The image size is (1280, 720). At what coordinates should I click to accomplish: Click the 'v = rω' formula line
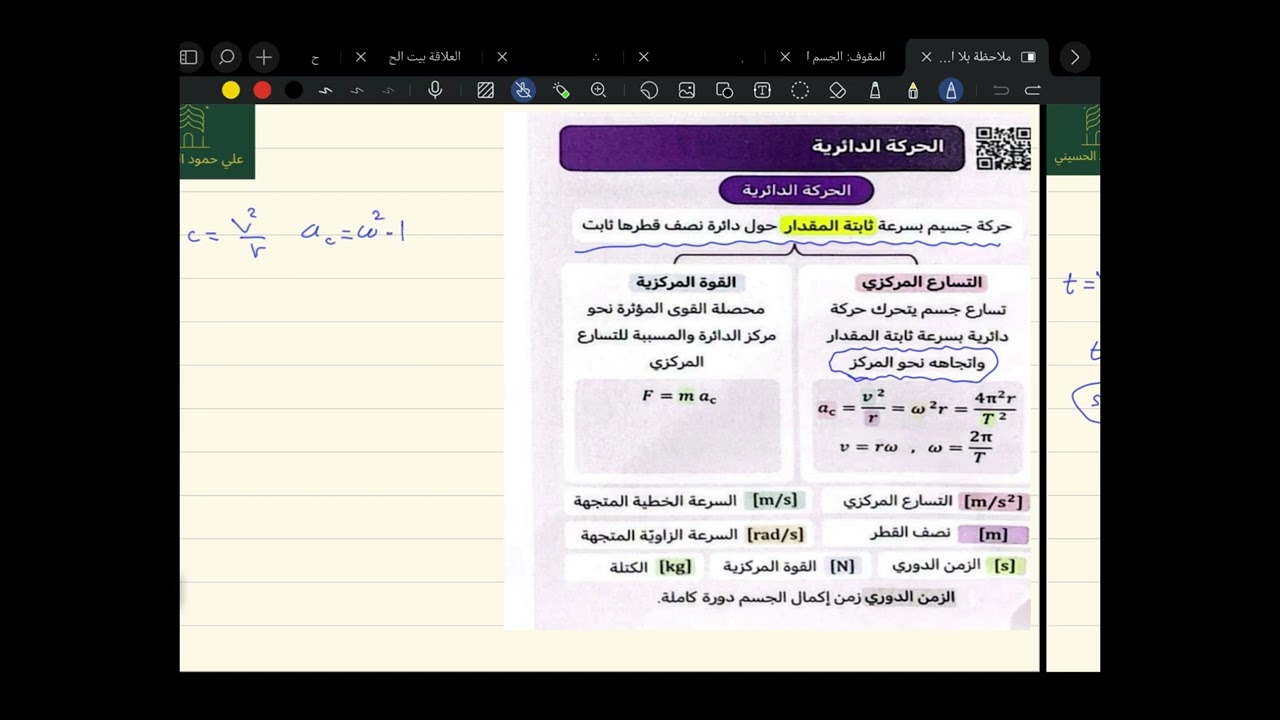tap(868, 447)
